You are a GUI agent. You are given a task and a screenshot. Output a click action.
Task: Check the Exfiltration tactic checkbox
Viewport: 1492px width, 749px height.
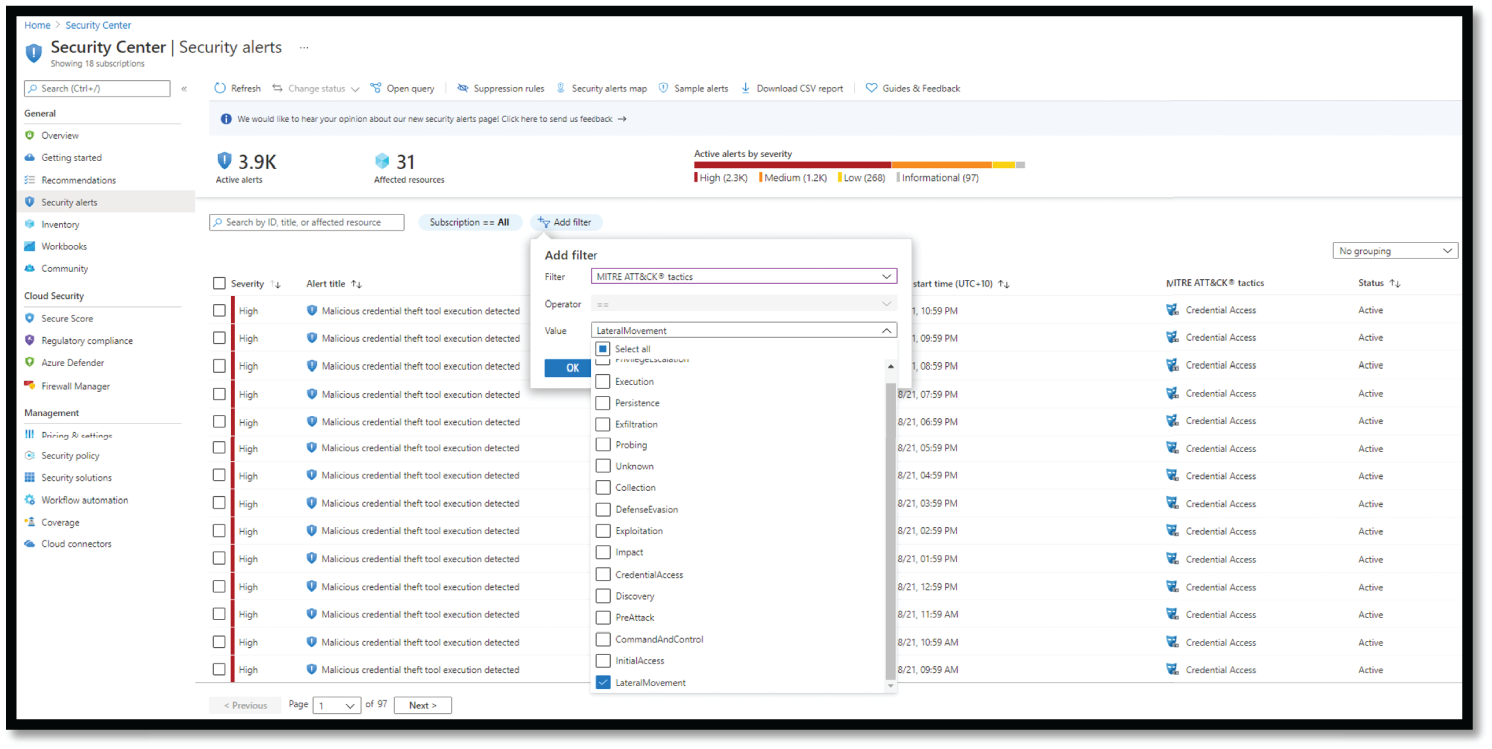603,424
